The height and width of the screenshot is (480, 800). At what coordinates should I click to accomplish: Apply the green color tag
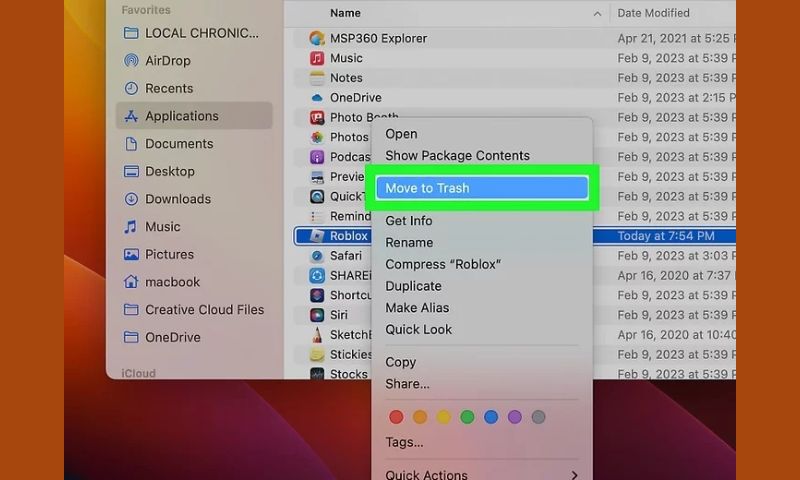tap(467, 417)
